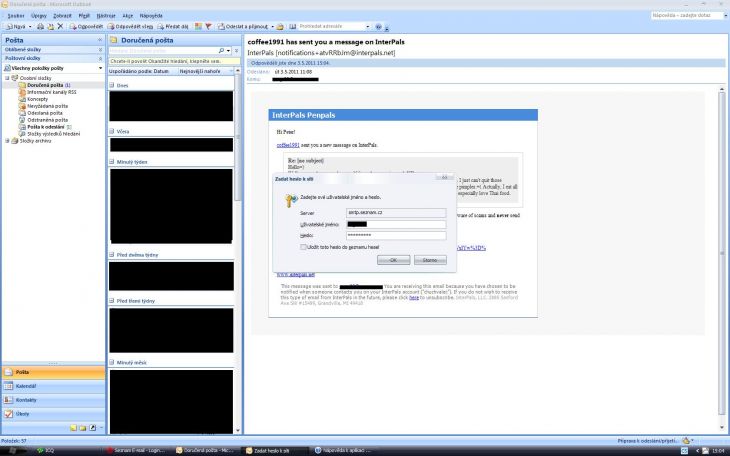Screen dimensions: 730x456
Task: Click the notes icon in navigation footer
Action: (x=74, y=428)
